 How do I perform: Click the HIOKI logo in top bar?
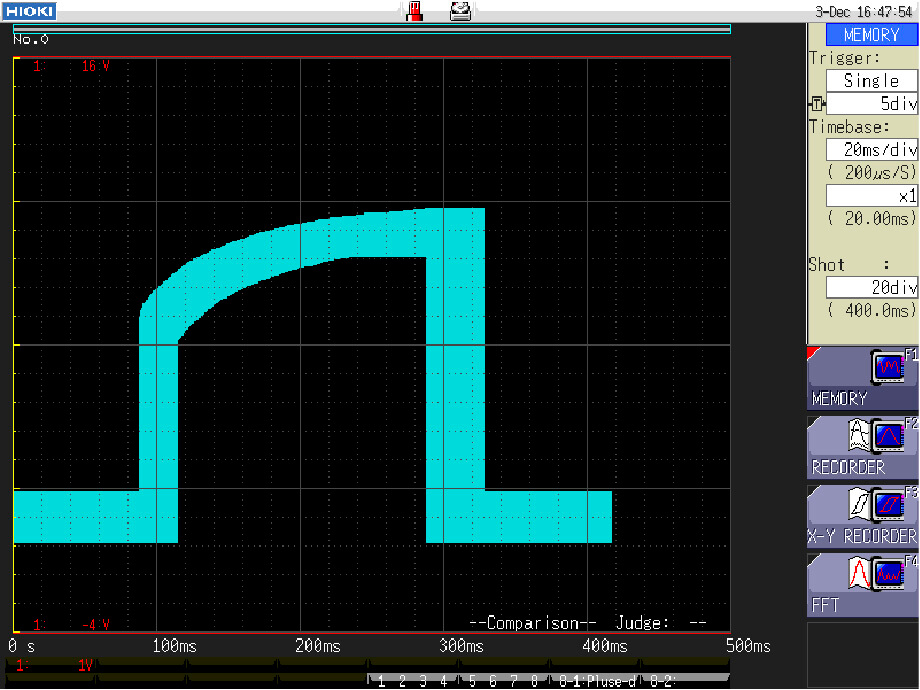click(x=28, y=11)
